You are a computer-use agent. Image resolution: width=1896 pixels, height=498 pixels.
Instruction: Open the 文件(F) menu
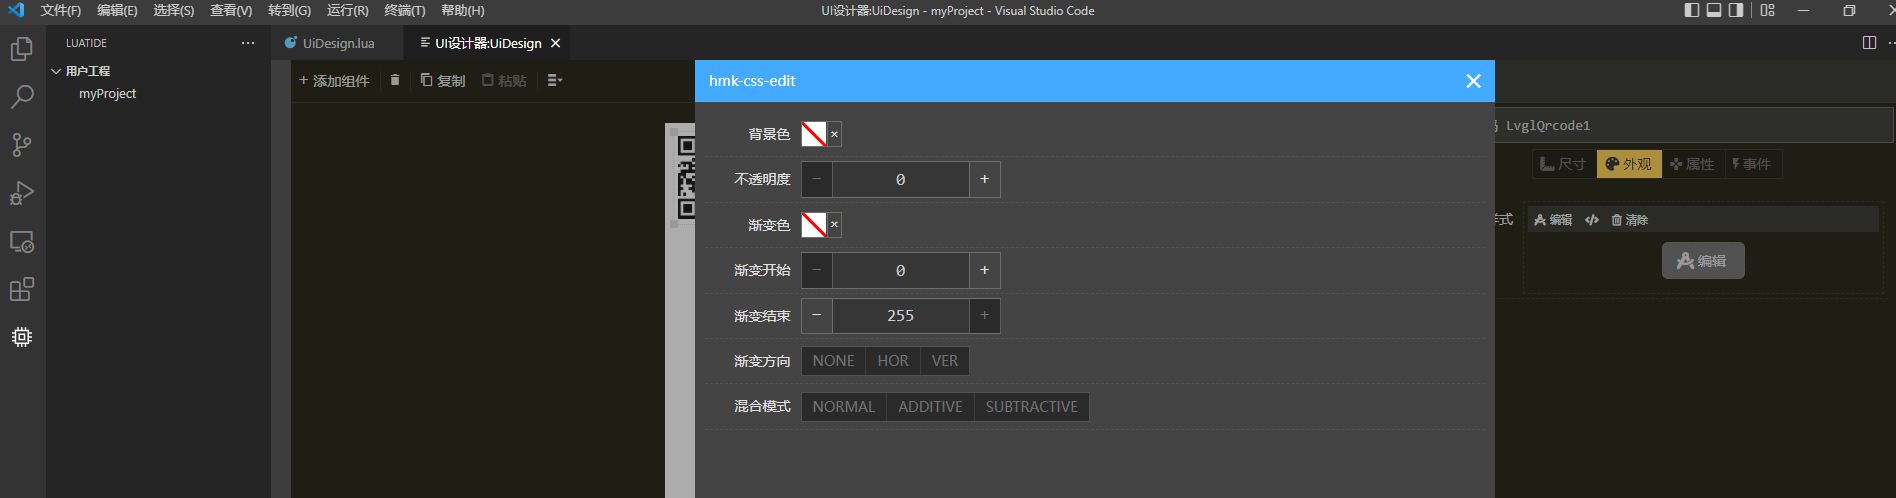61,10
